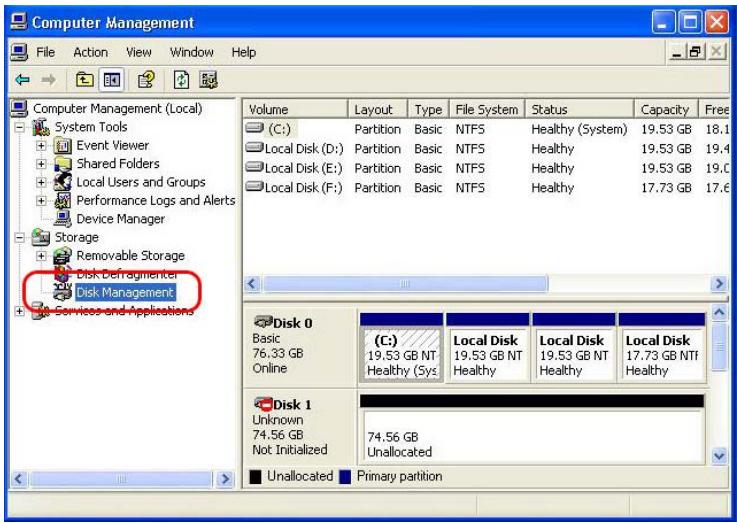The height and width of the screenshot is (523, 737).
Task: Select the Disk 1 not-initialized disk icon
Action: 265,406
